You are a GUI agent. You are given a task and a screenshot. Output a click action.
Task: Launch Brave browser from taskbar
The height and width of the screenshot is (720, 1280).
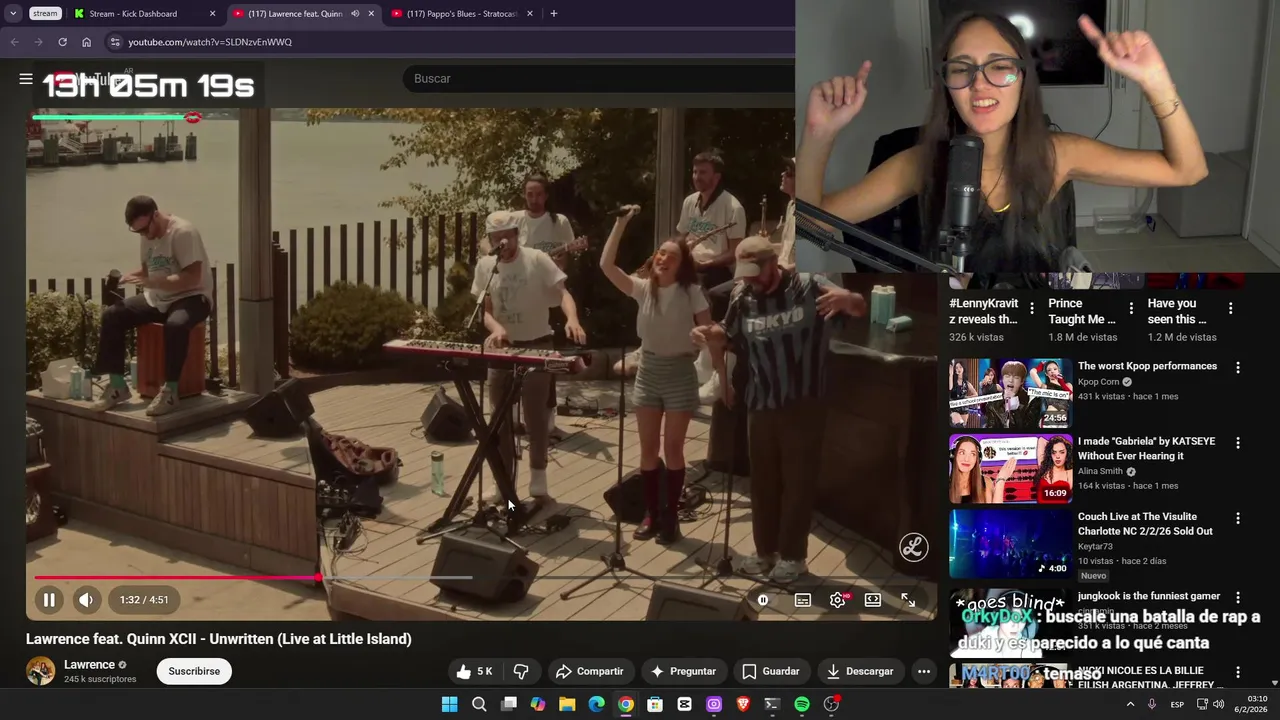click(743, 705)
